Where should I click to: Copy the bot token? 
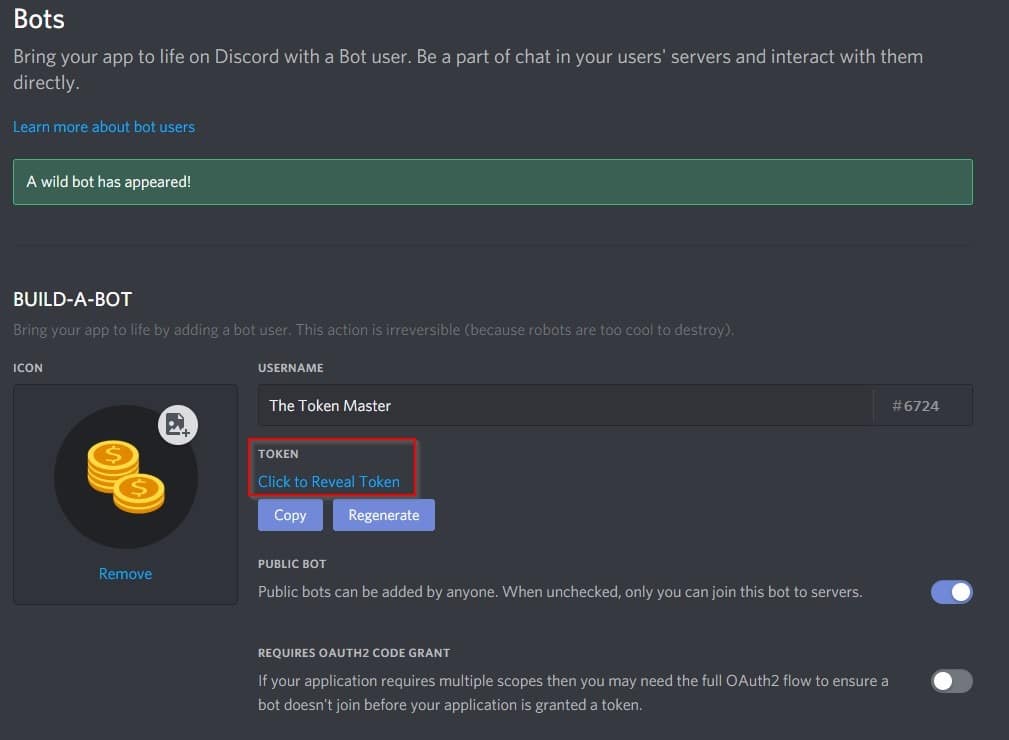coord(290,515)
